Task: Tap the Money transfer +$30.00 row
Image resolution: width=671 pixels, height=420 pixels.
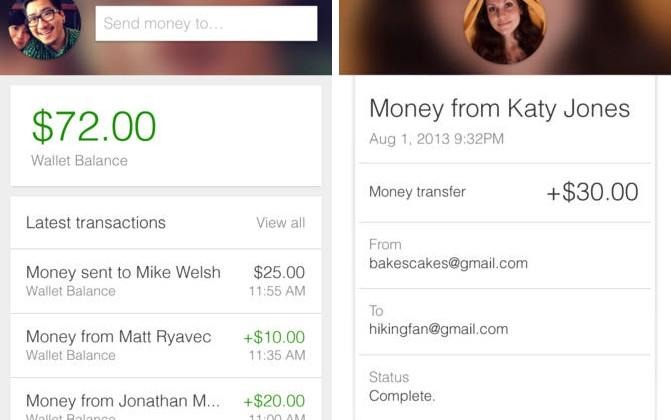Action: coord(505,192)
